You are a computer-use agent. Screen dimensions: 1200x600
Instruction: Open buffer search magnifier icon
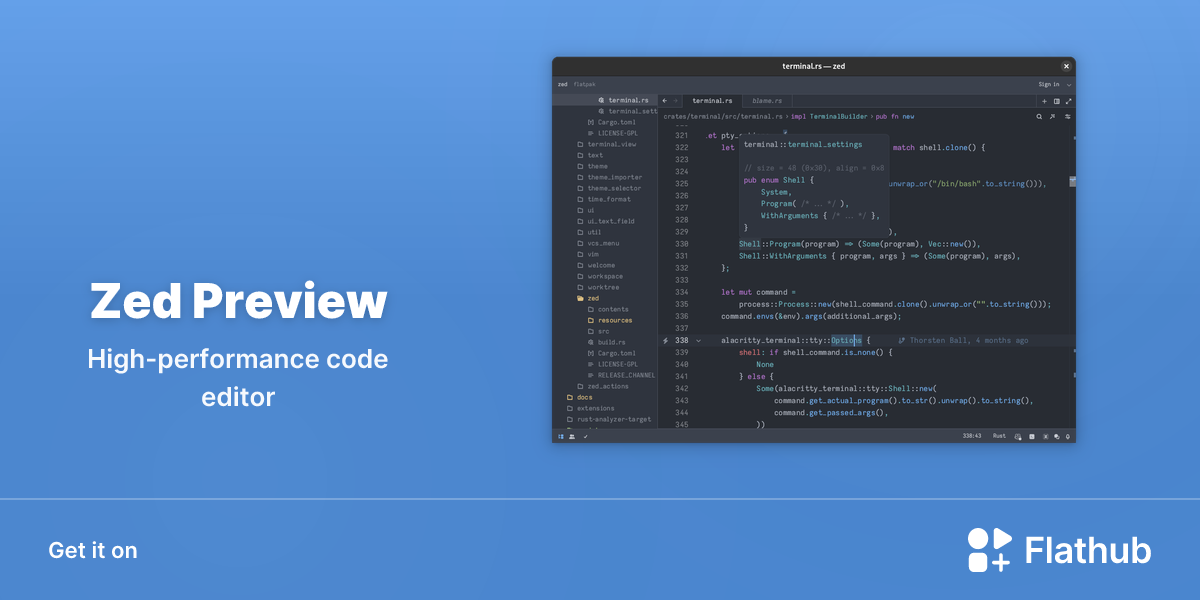1039,116
